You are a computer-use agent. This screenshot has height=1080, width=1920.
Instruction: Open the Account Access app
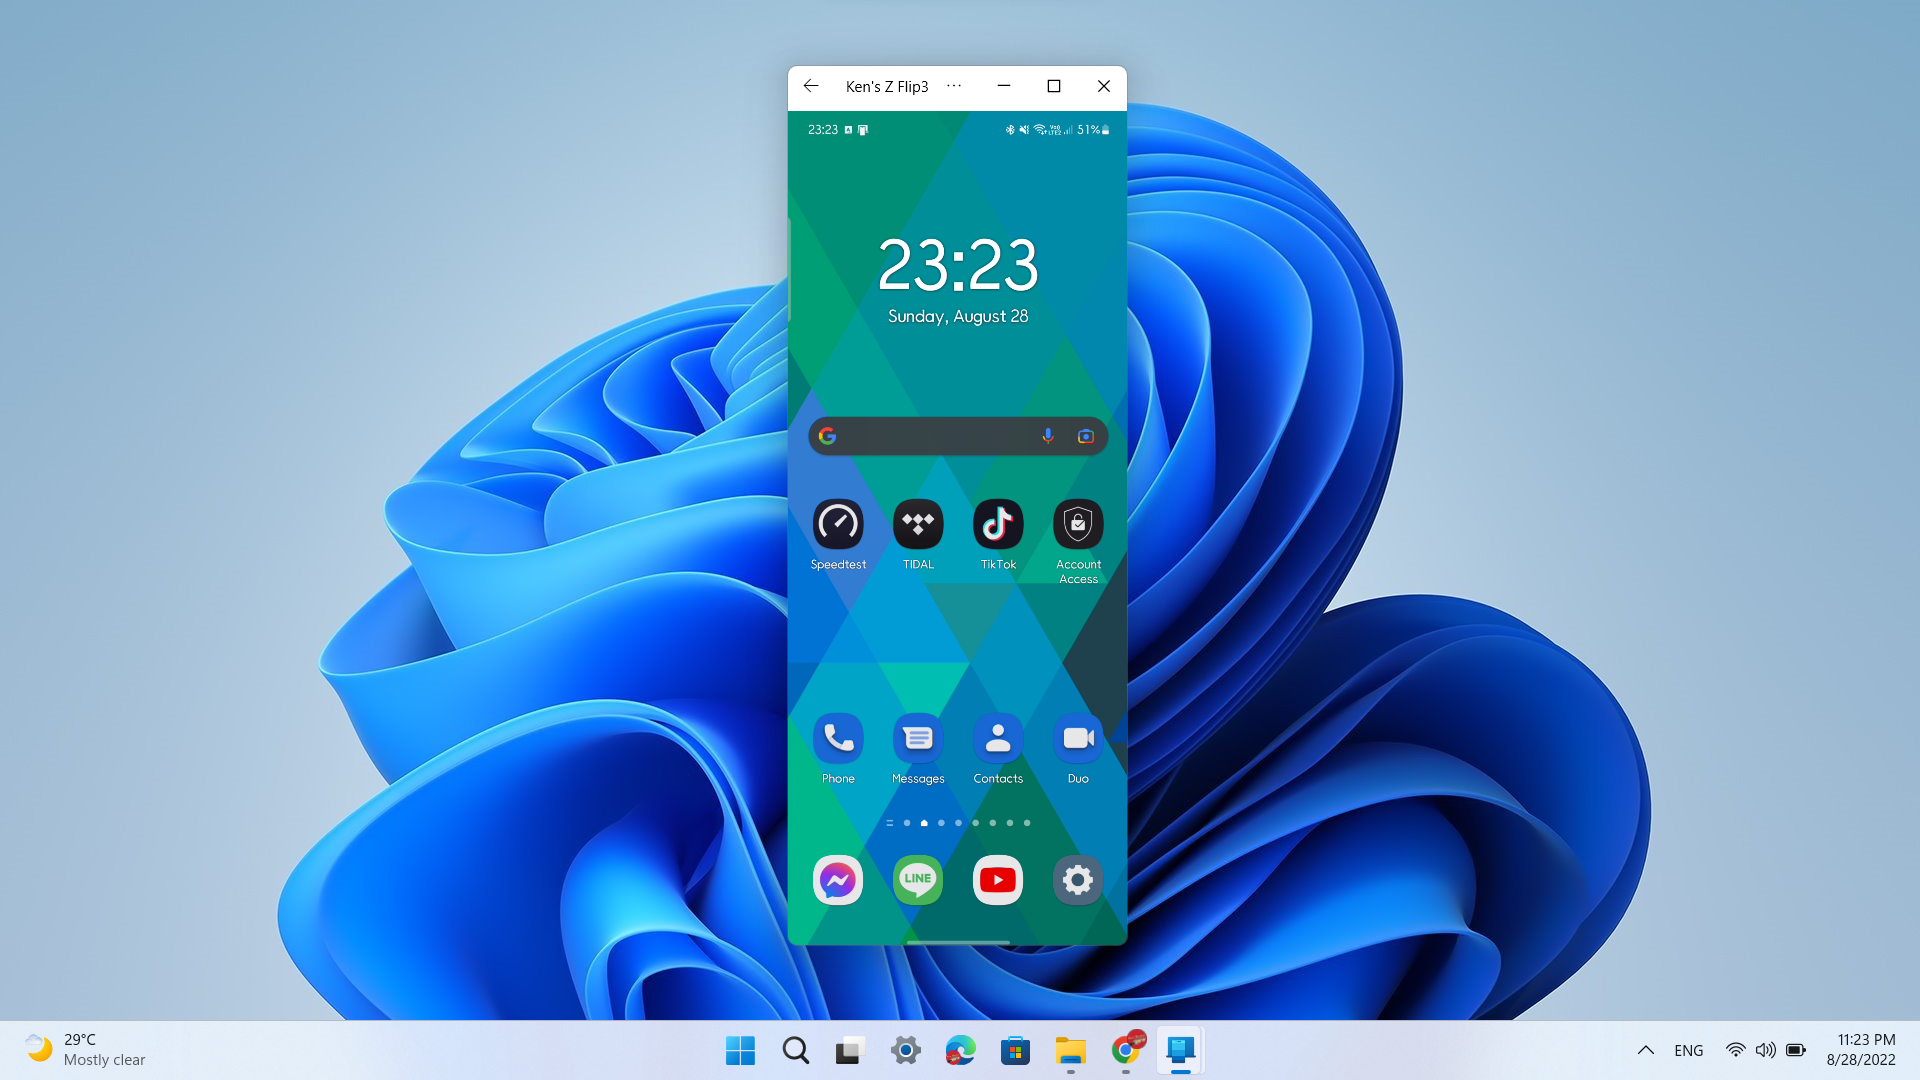tap(1077, 523)
